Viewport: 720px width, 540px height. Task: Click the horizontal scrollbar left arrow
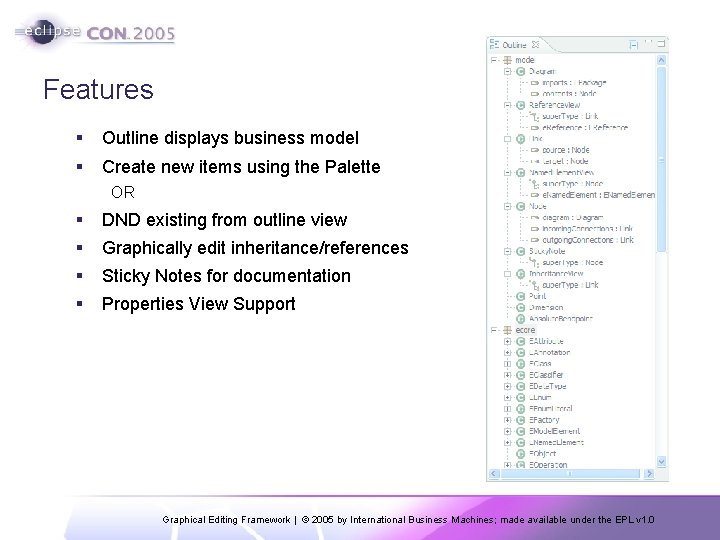[x=494, y=473]
